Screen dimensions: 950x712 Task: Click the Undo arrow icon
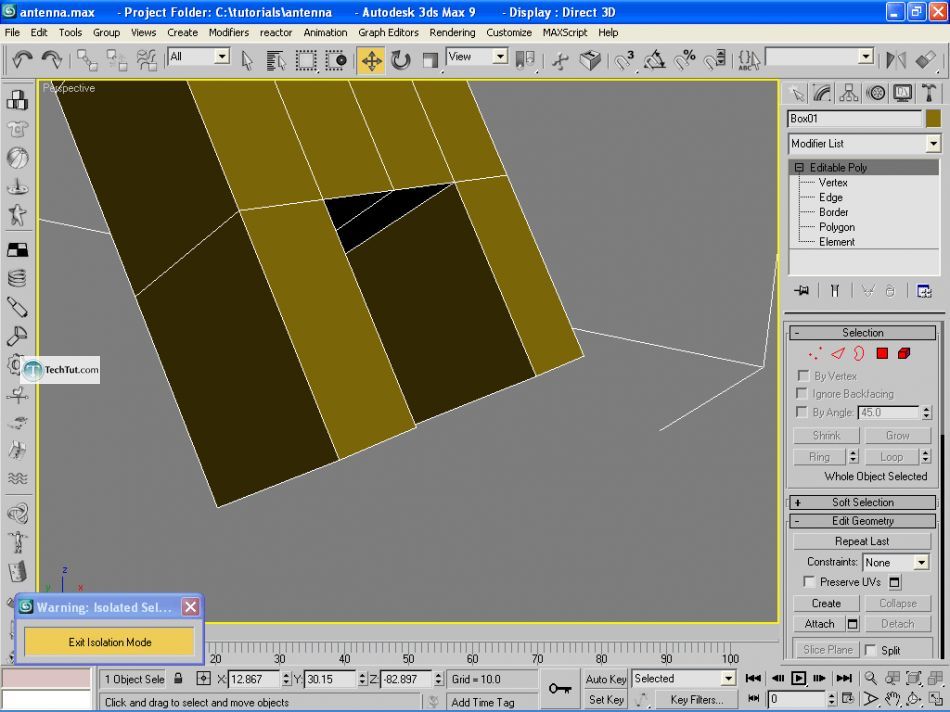pyautogui.click(x=23, y=61)
